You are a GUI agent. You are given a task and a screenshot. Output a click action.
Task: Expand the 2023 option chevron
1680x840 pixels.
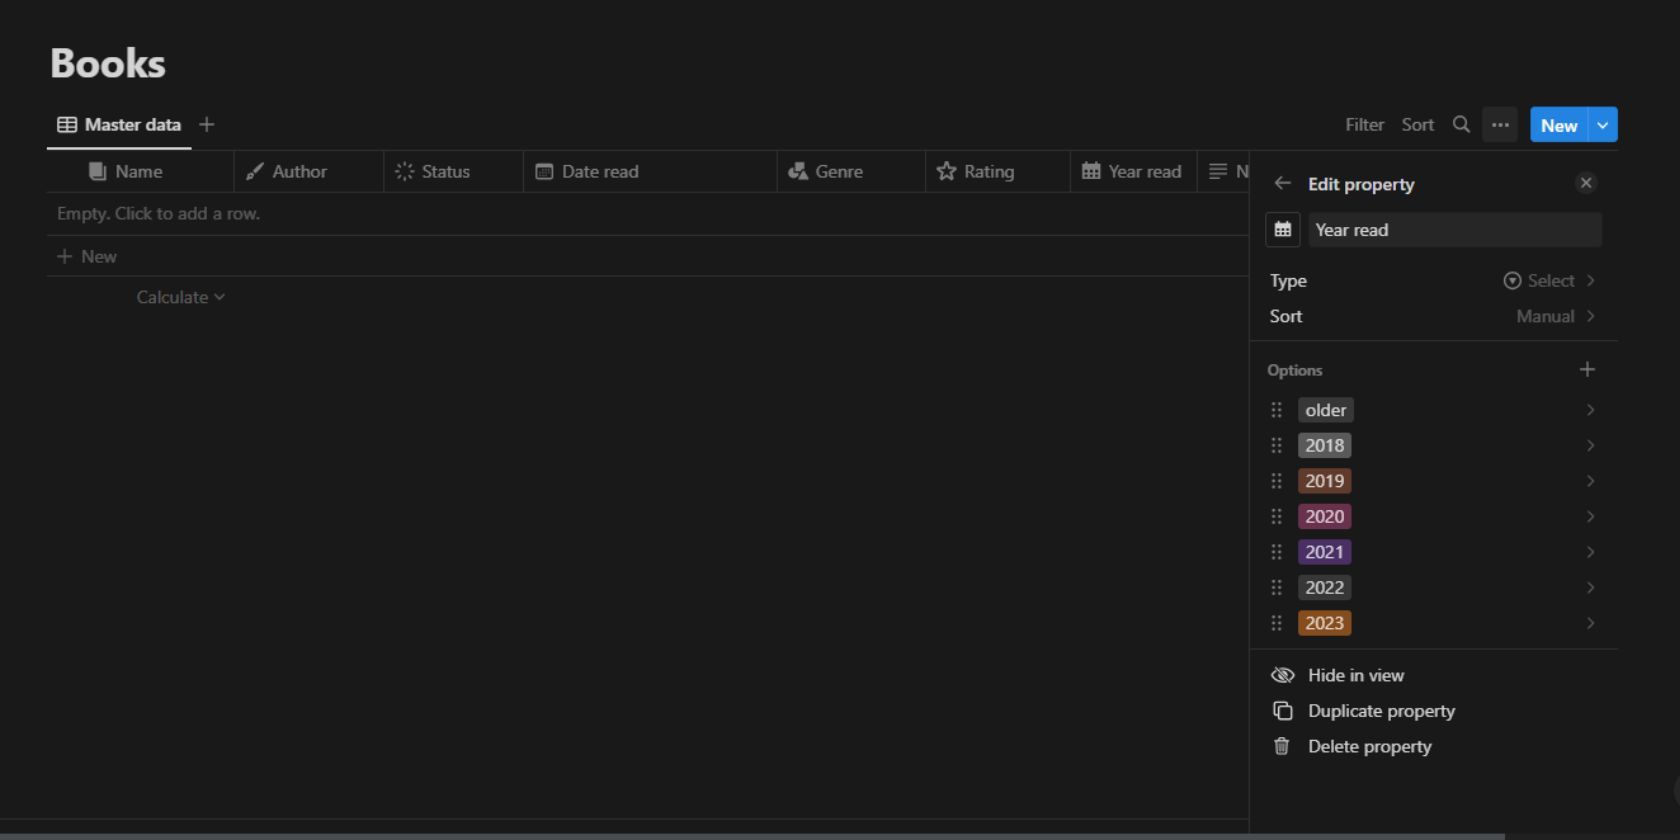click(x=1590, y=623)
